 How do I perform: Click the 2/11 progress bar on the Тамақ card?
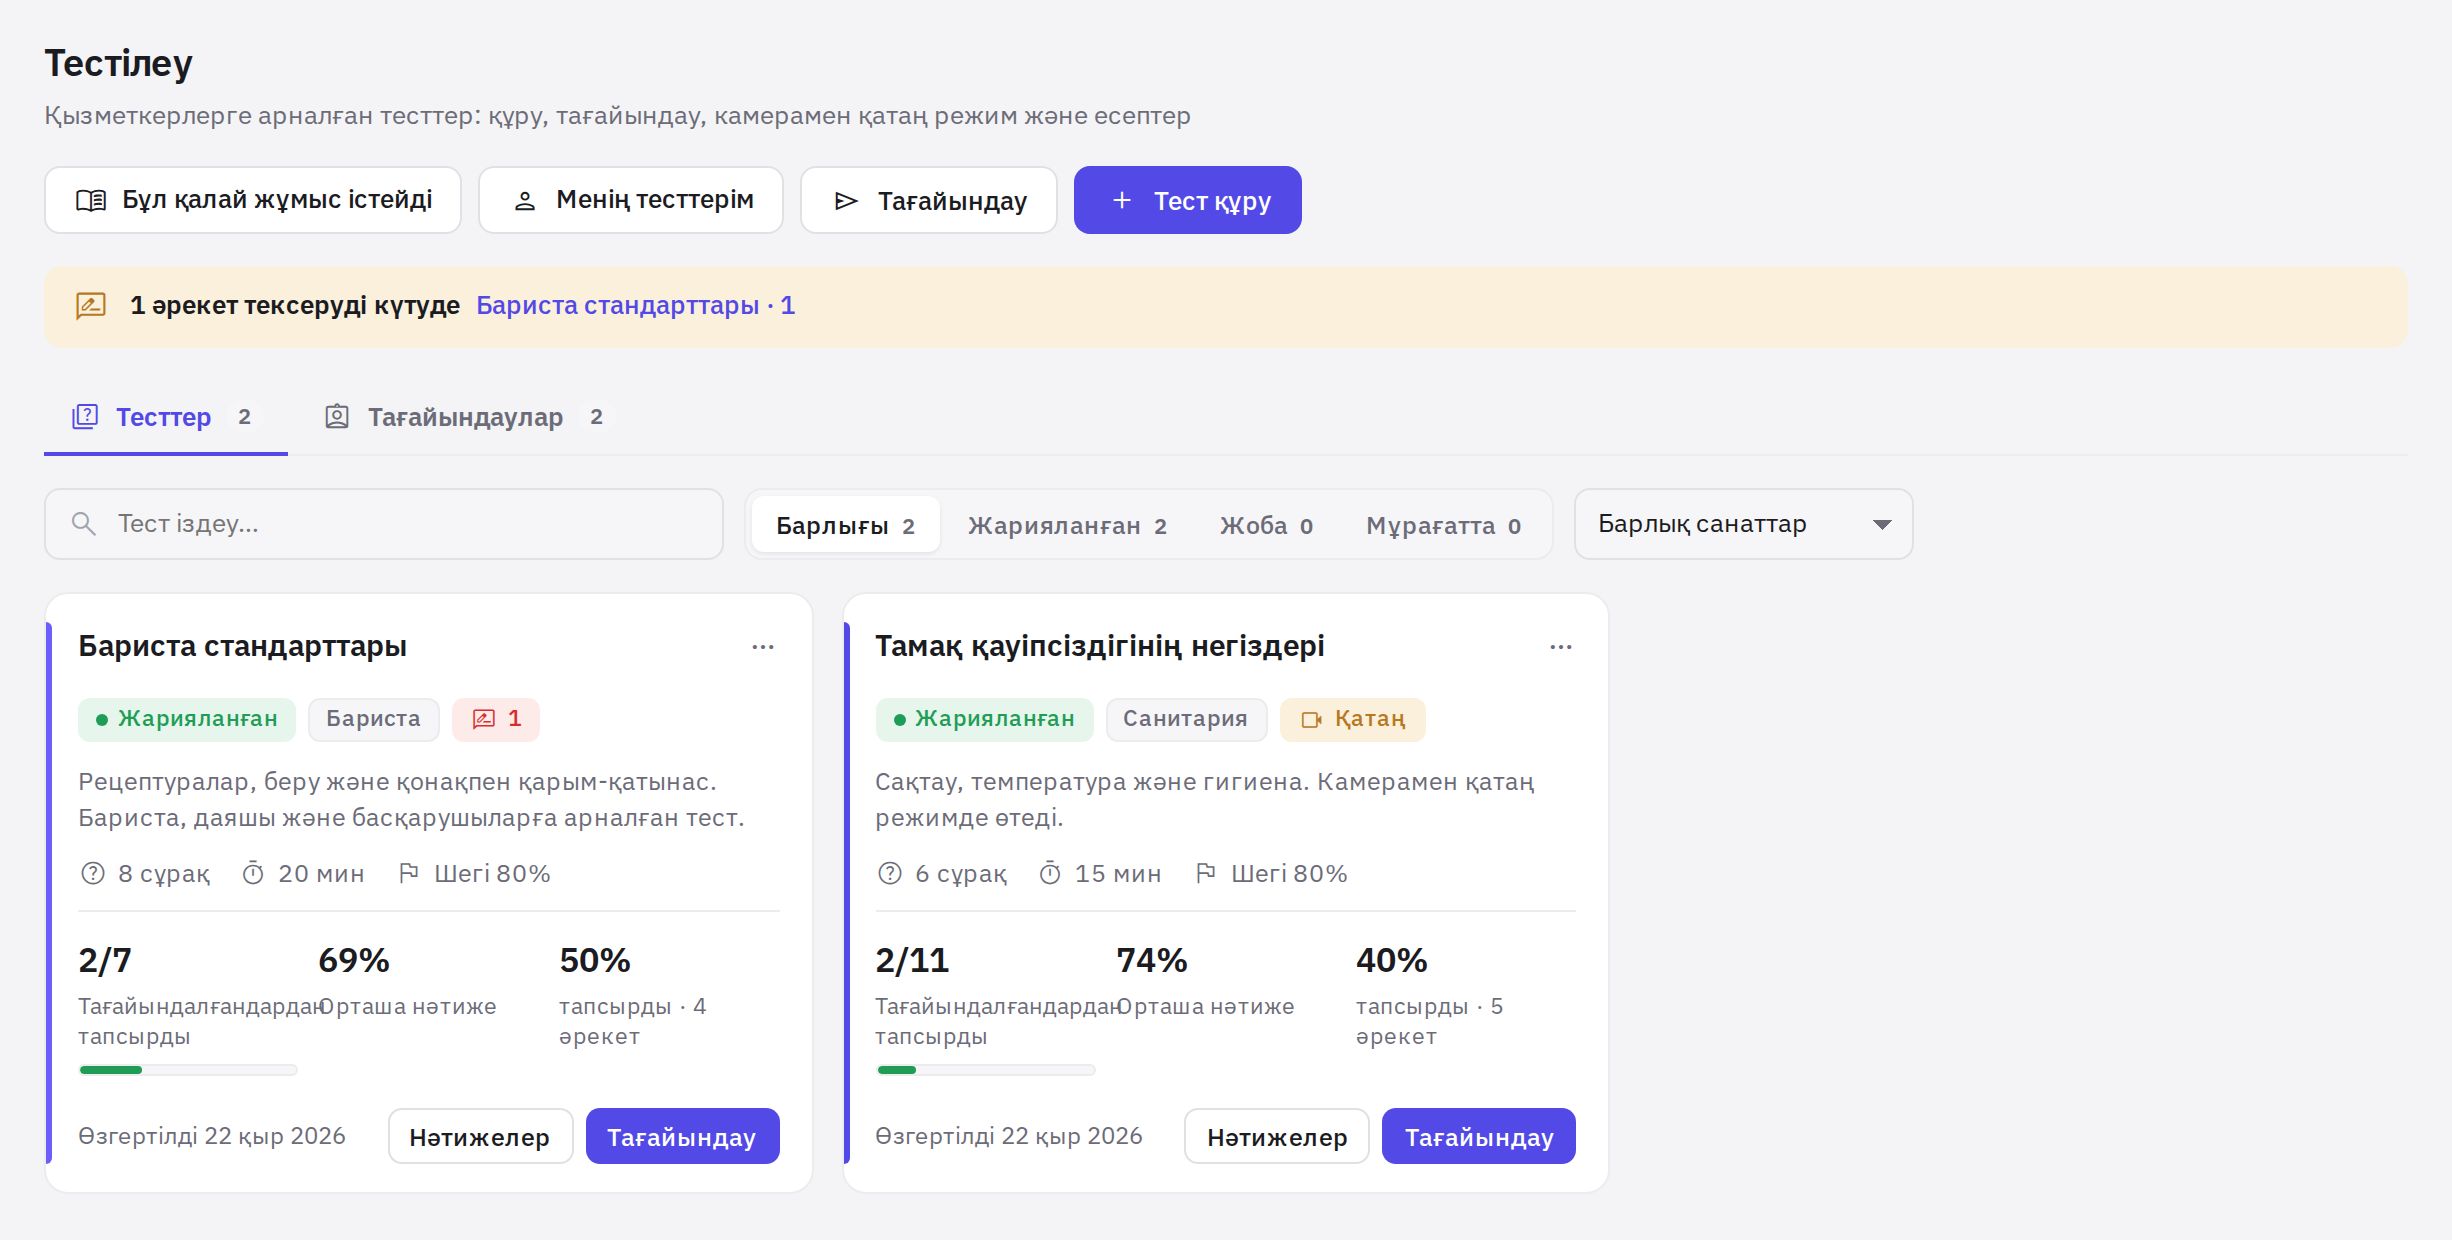tap(985, 1070)
